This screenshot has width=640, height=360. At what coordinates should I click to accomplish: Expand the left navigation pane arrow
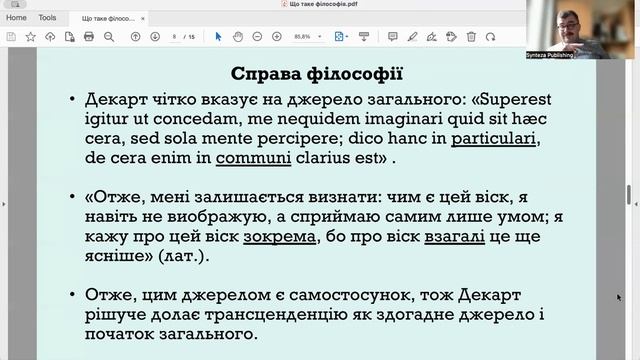point(4,204)
